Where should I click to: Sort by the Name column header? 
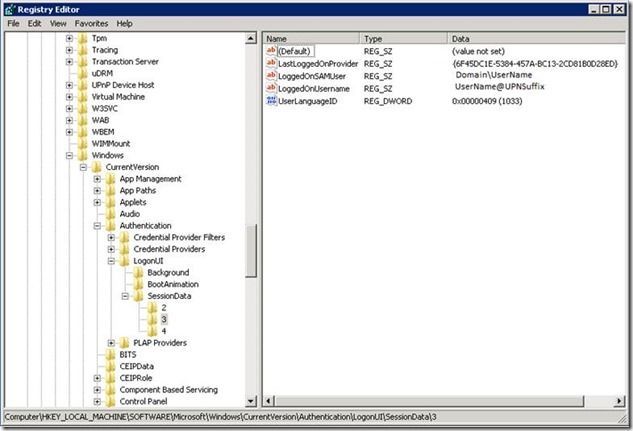click(311, 39)
